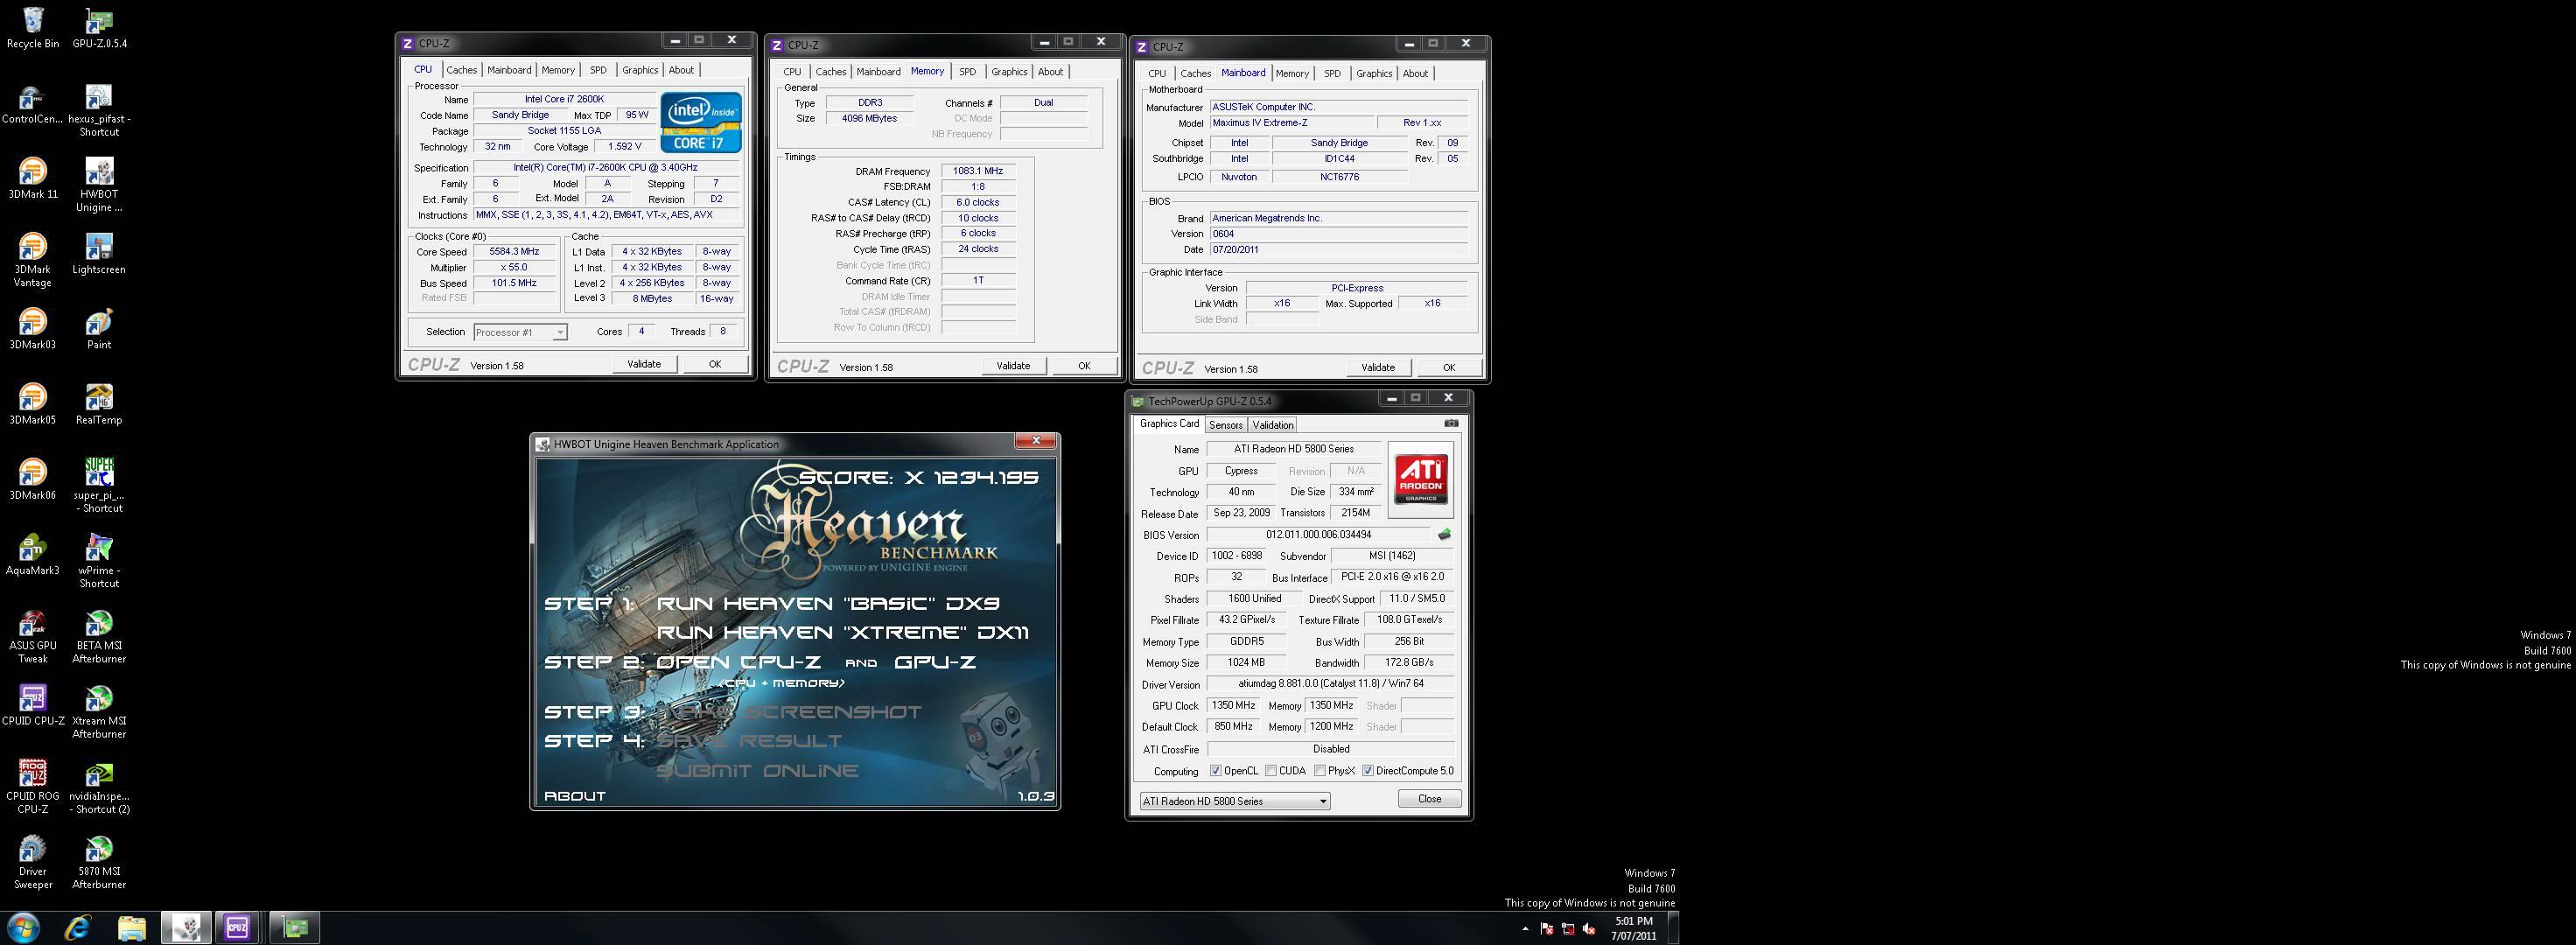Toggle the PhysX checkbox in GPU-Z

click(1320, 771)
